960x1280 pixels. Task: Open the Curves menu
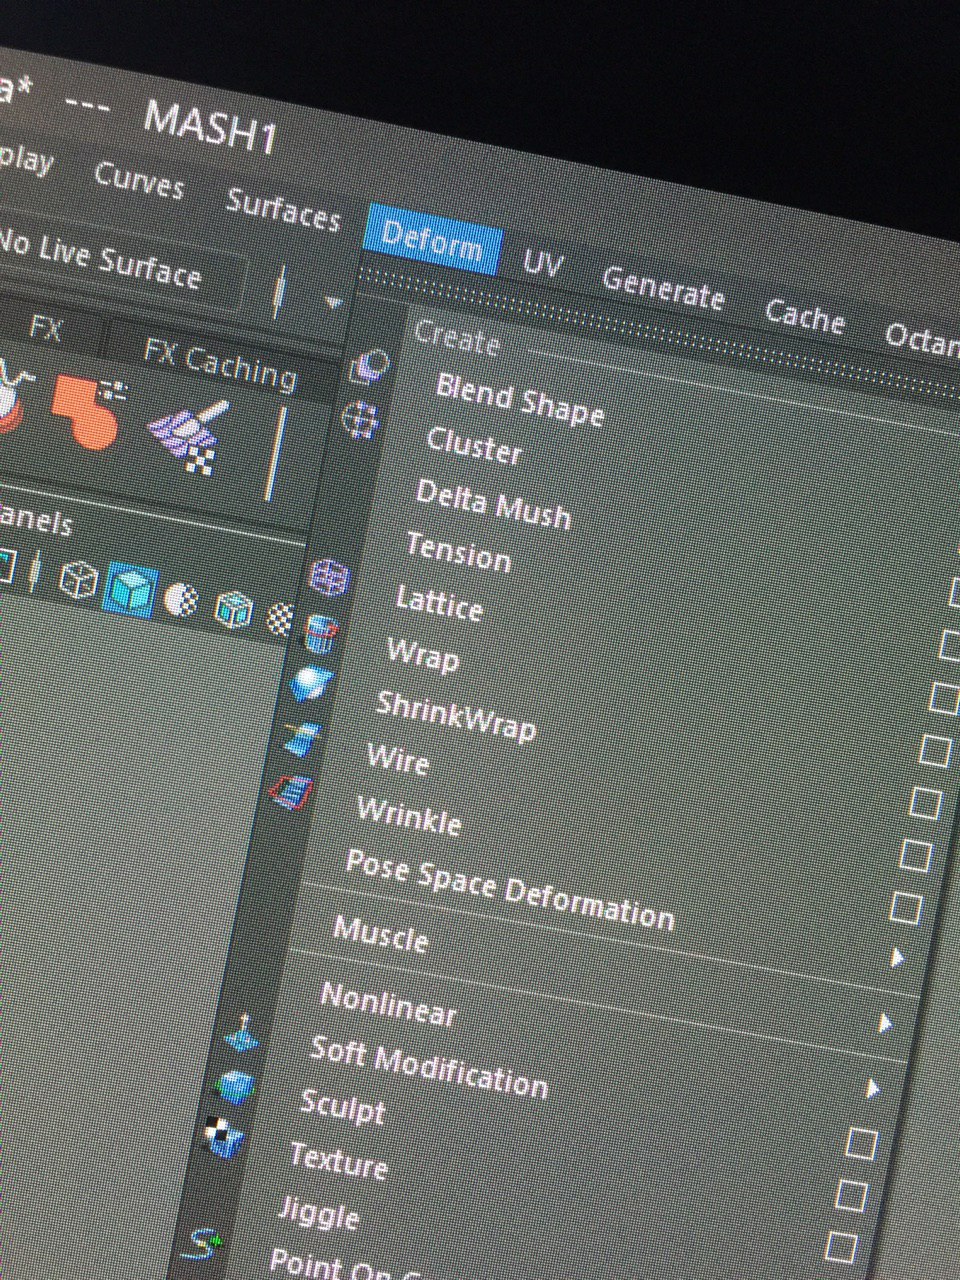click(139, 180)
